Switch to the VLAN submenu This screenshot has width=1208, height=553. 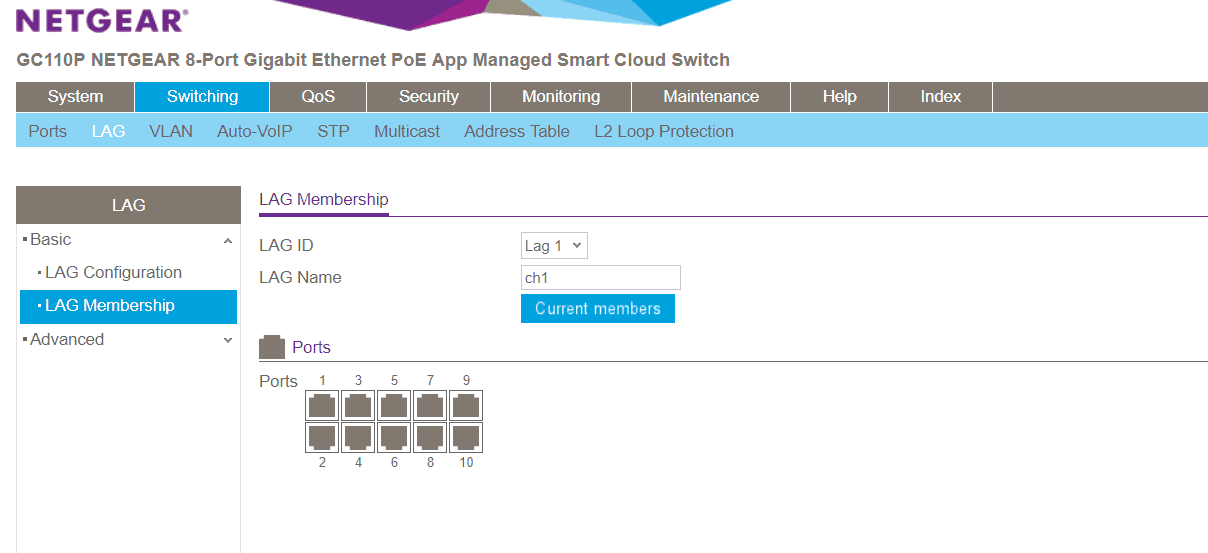click(170, 131)
